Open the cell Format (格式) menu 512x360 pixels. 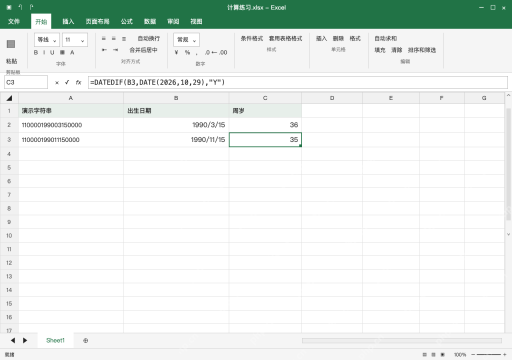(355, 39)
